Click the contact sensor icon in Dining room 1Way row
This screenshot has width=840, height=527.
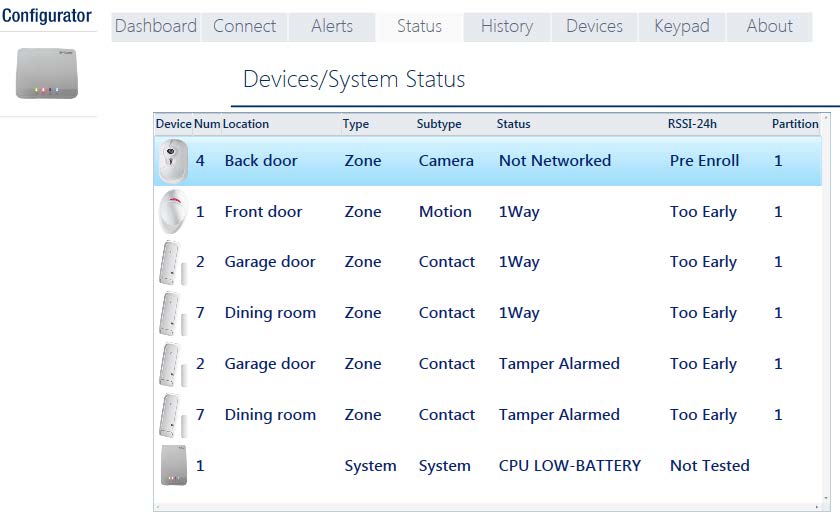click(x=172, y=313)
